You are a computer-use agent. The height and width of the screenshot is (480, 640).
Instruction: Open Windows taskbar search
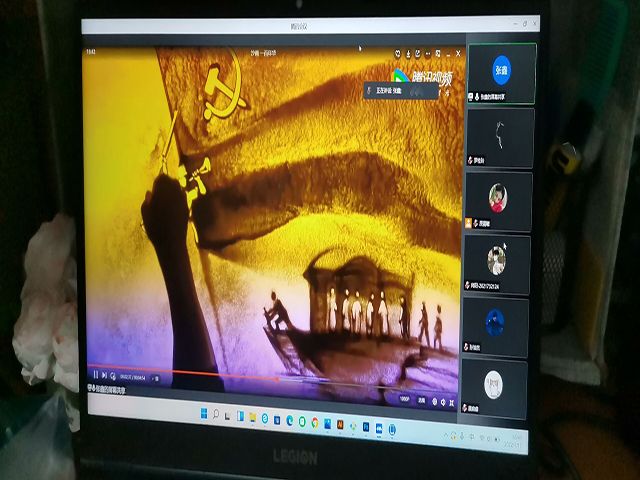pos(216,414)
